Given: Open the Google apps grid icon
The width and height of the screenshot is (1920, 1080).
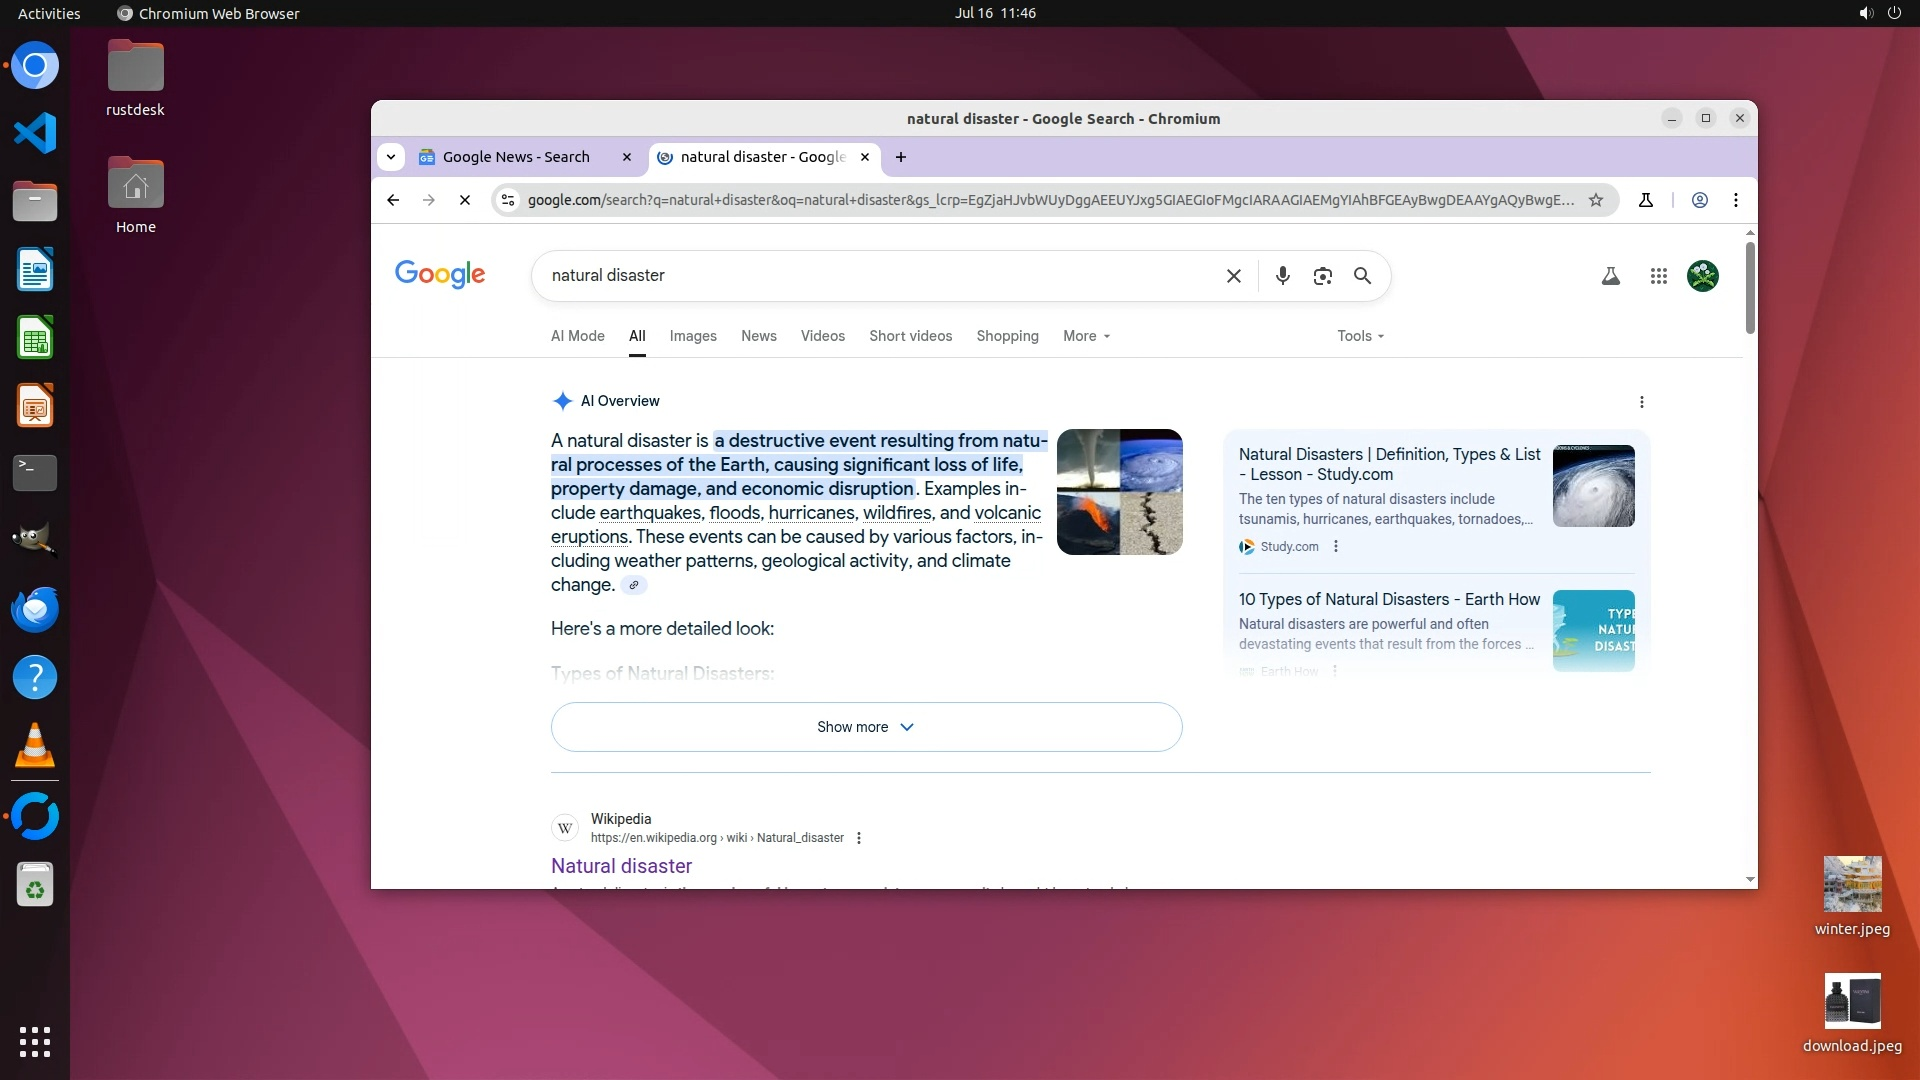Looking at the screenshot, I should pyautogui.click(x=1658, y=276).
